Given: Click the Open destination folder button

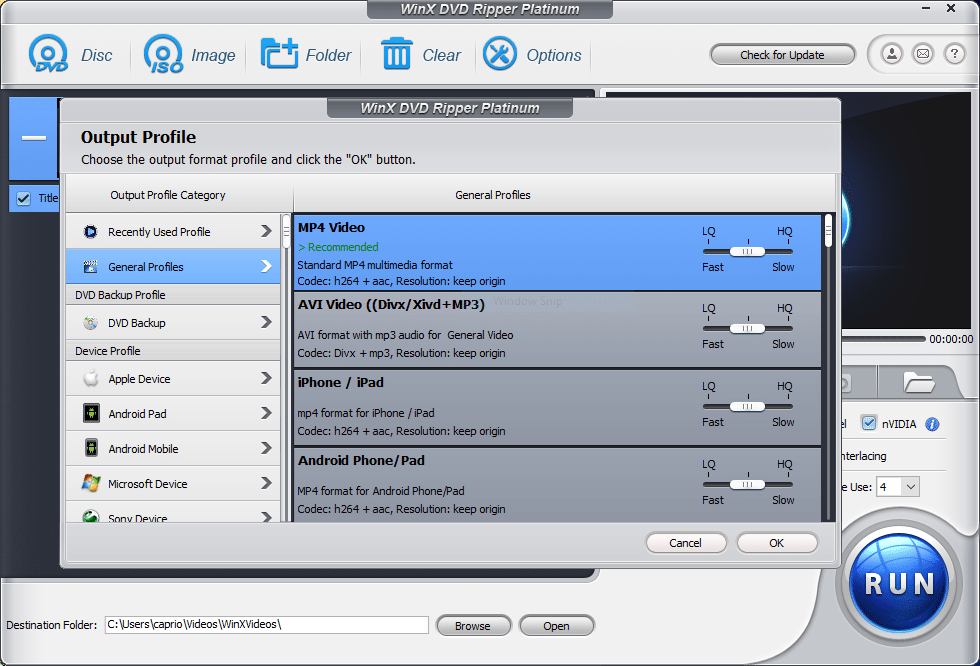Looking at the screenshot, I should pyautogui.click(x=556, y=625).
